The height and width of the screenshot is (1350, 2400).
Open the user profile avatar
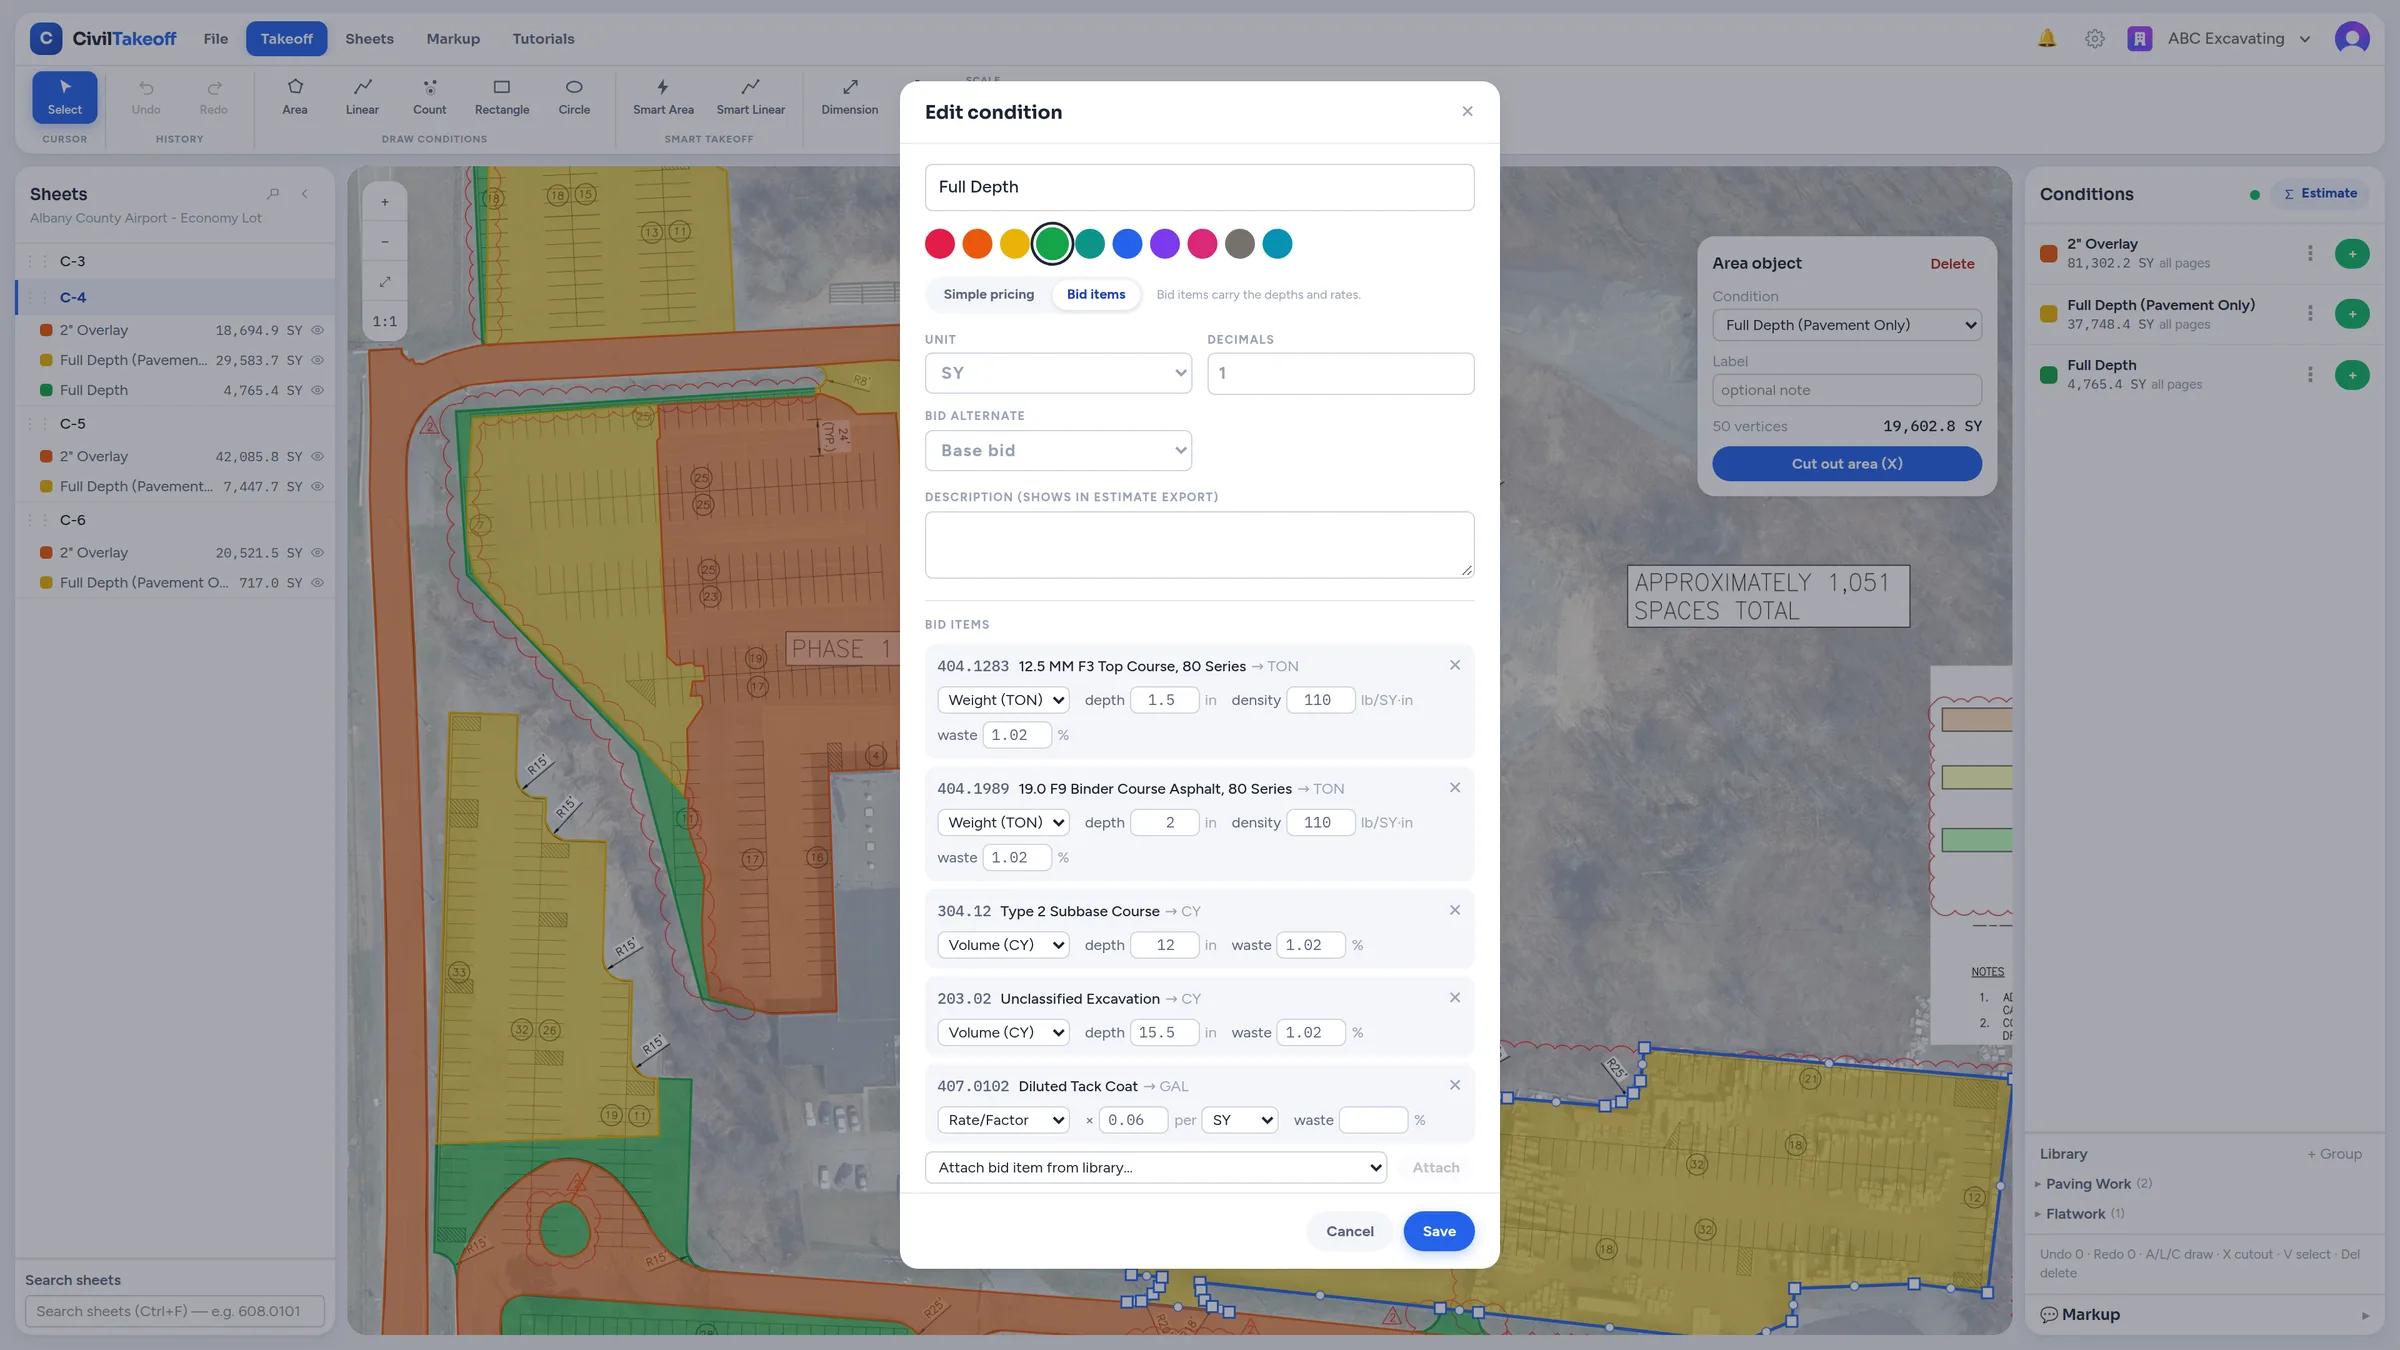pos(2352,38)
